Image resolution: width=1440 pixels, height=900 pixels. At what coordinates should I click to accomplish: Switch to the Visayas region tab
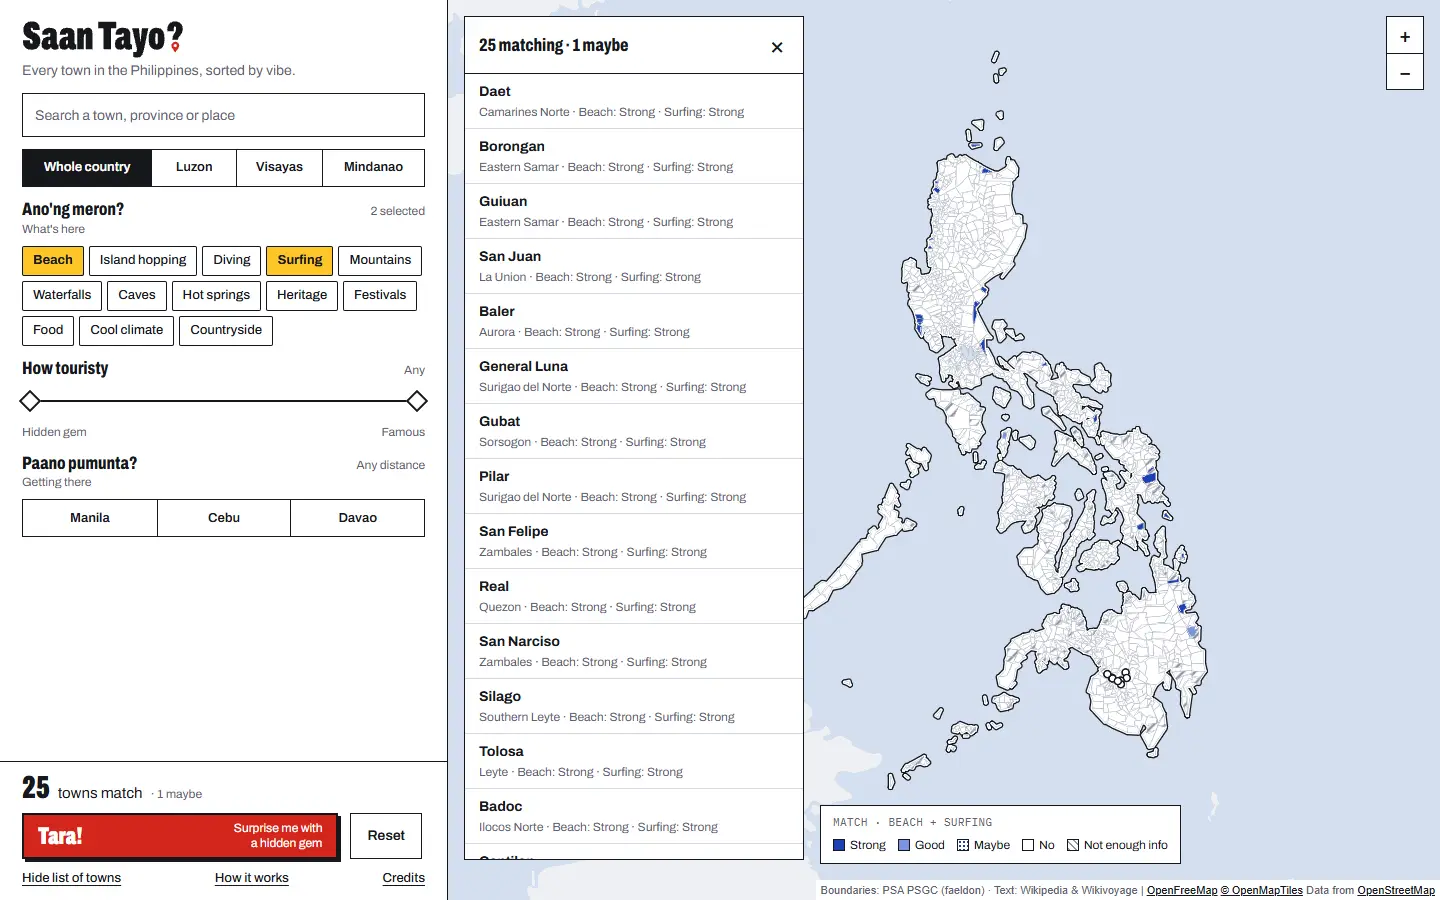[x=279, y=167]
